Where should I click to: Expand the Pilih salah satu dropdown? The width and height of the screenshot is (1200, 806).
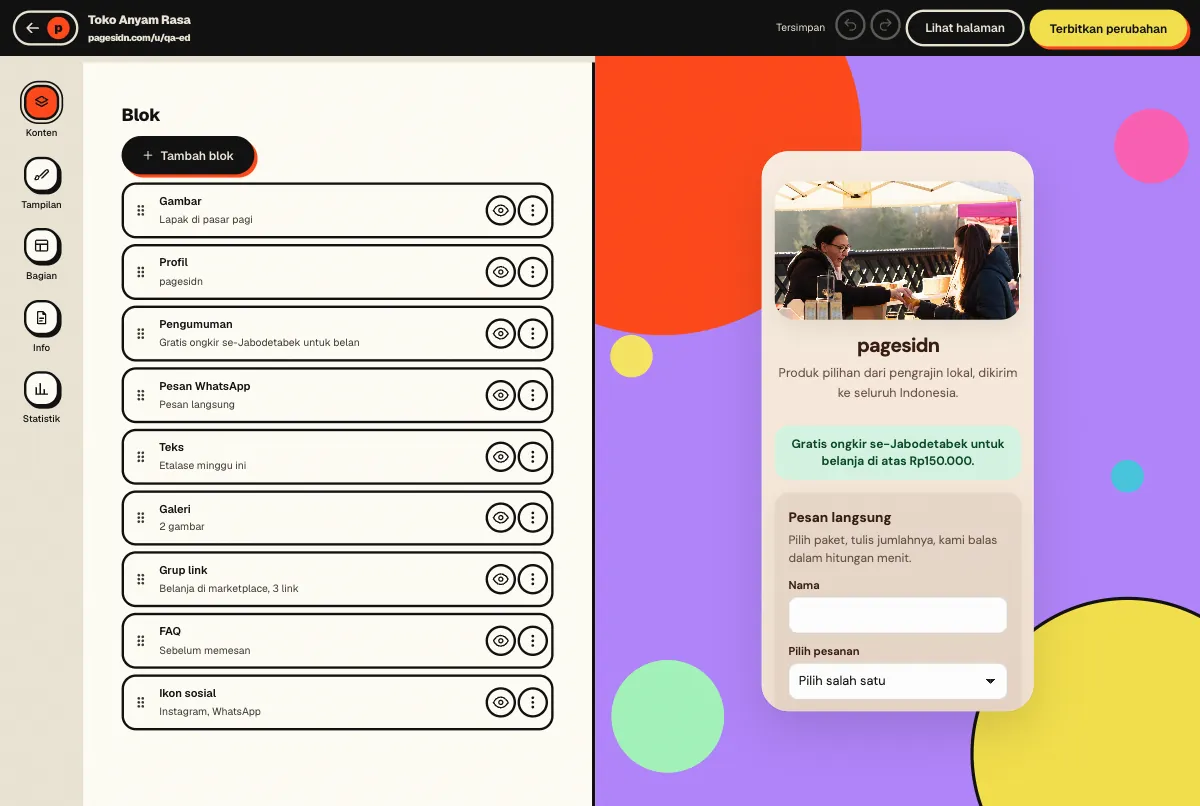click(897, 681)
